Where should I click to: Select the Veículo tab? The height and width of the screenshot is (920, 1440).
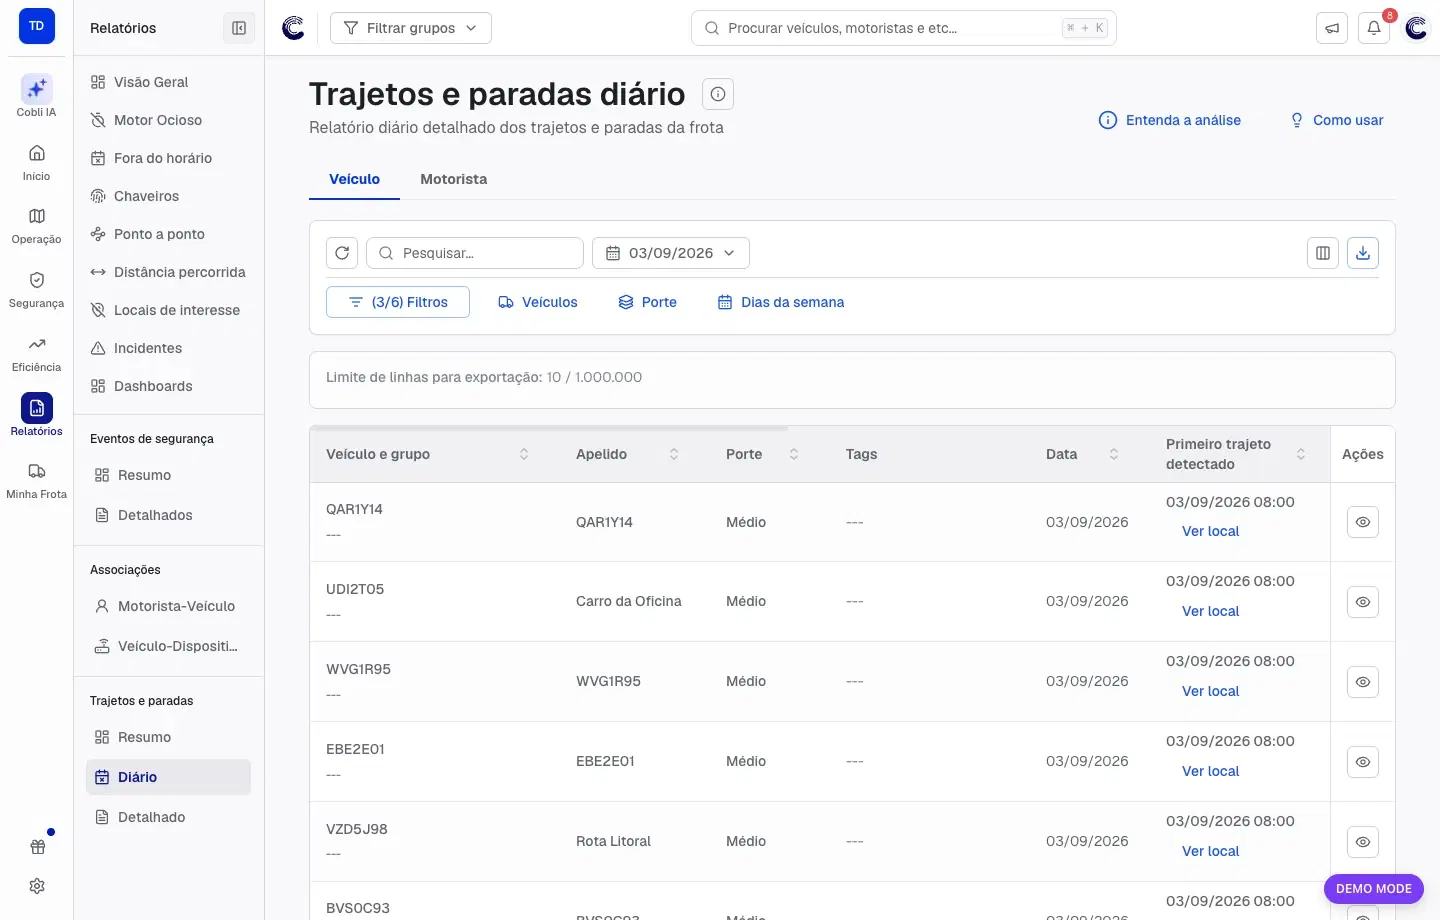coord(355,179)
